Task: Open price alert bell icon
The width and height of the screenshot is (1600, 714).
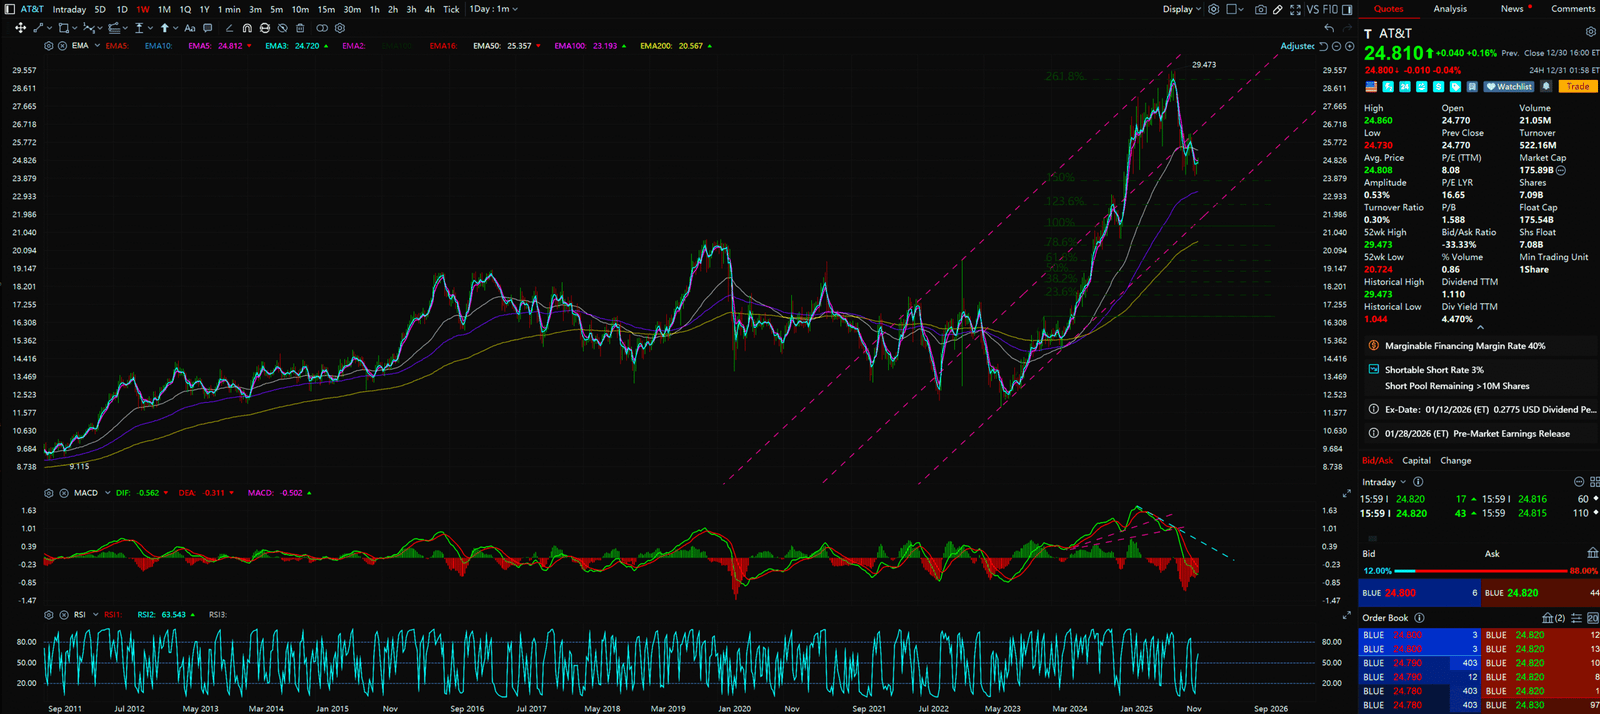Action: click(1546, 87)
